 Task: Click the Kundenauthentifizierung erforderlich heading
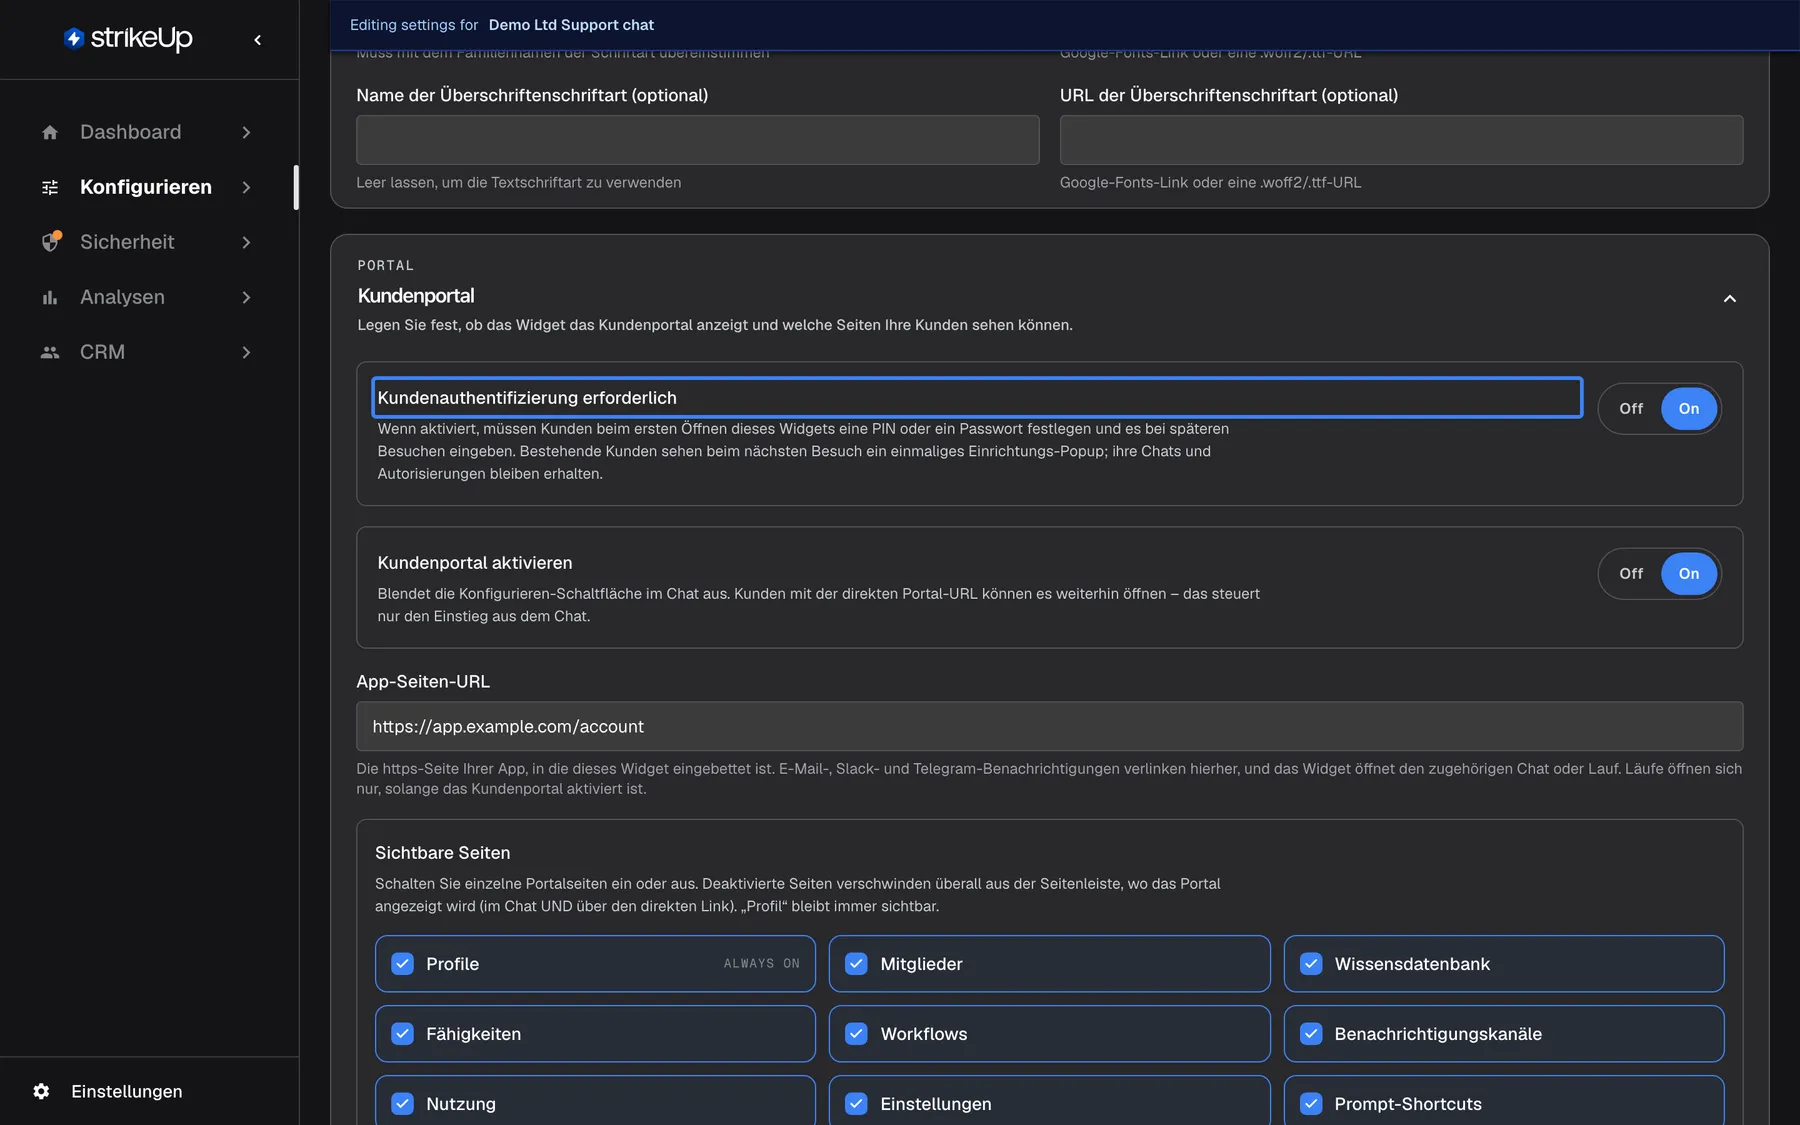point(527,397)
